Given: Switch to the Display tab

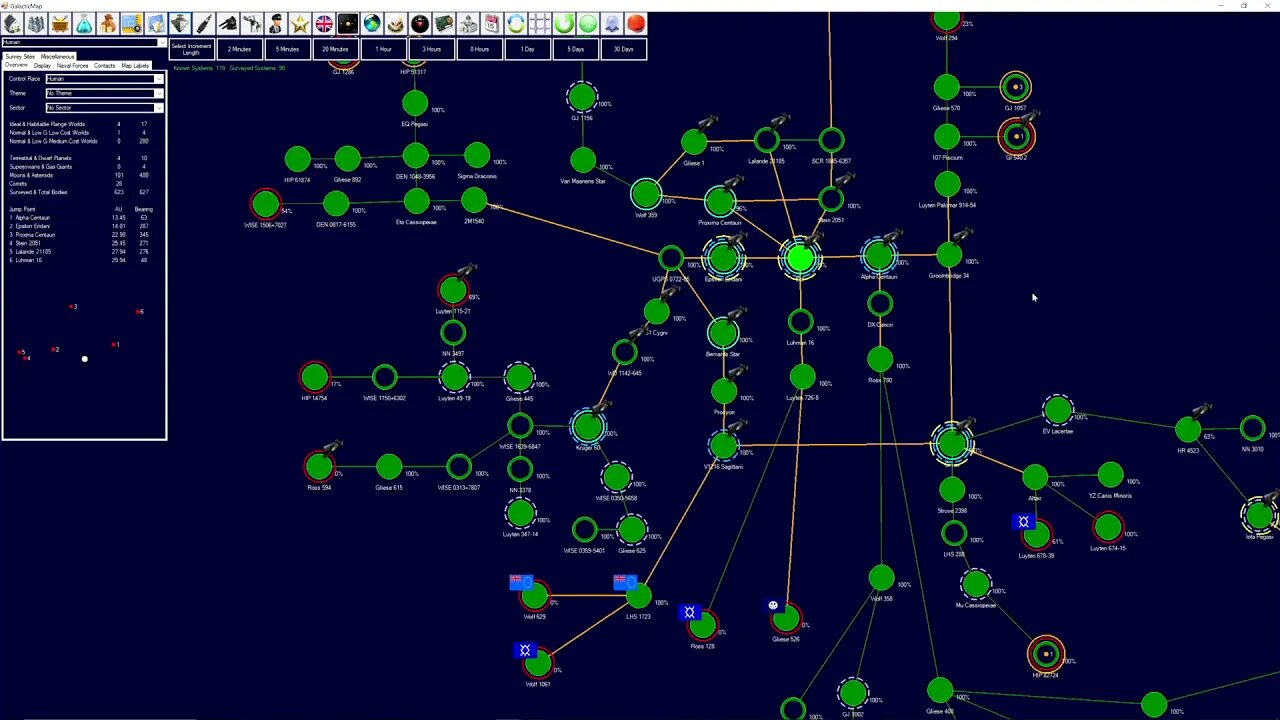Looking at the screenshot, I should coord(42,65).
